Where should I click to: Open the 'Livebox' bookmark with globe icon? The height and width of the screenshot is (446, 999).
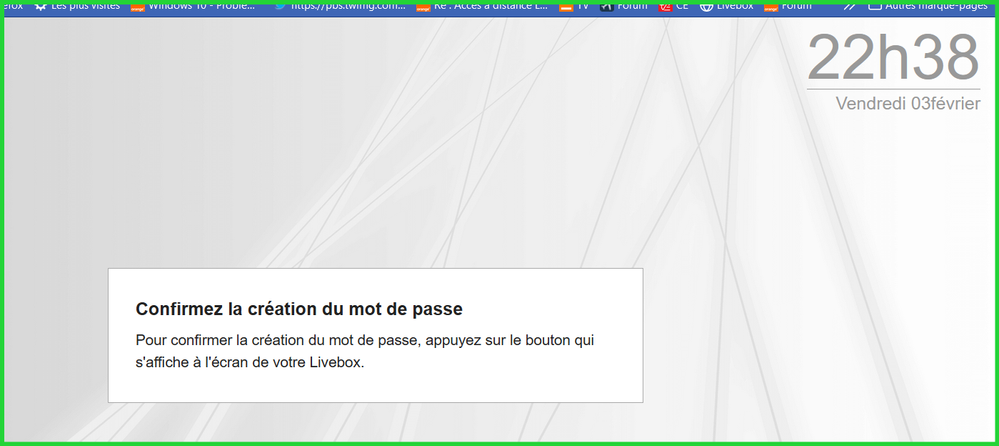726,6
